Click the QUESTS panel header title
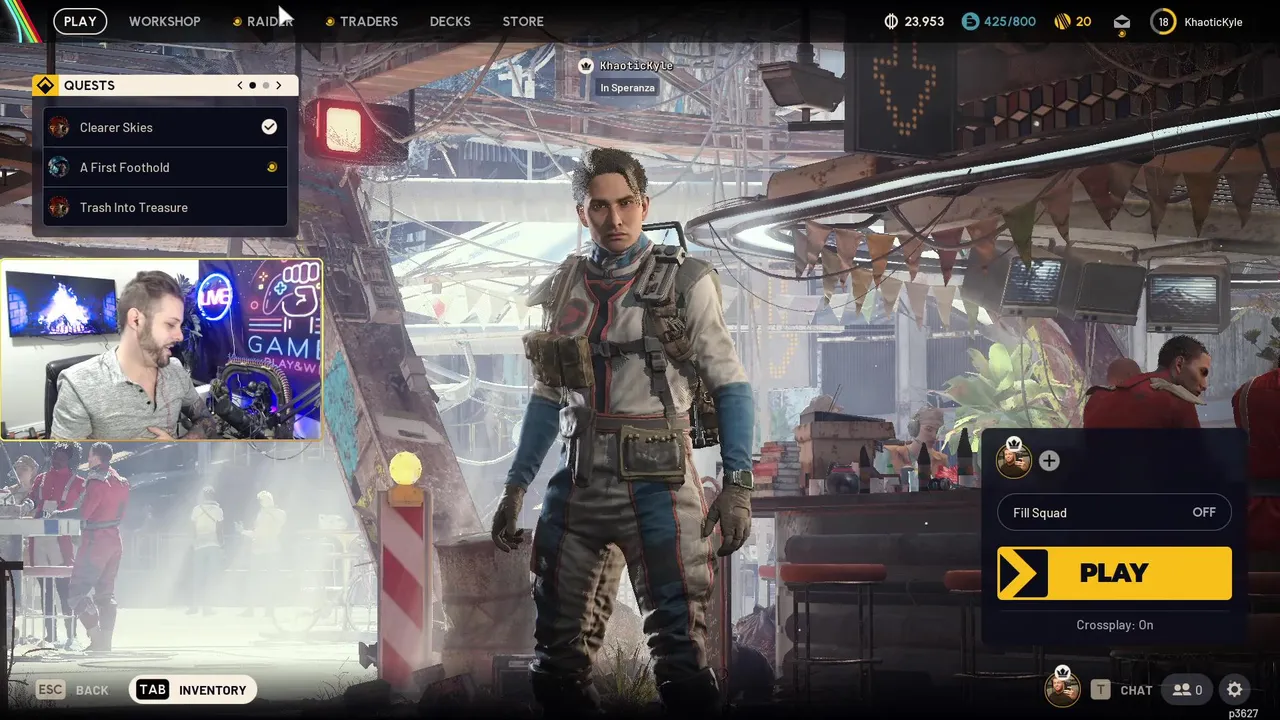This screenshot has height=720, width=1280. (89, 85)
